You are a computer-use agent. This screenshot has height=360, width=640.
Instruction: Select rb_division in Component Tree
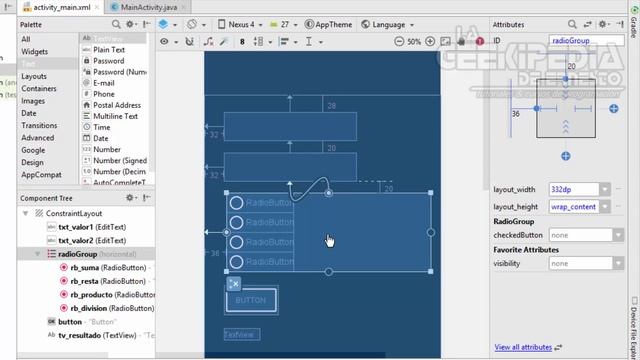[107, 308]
